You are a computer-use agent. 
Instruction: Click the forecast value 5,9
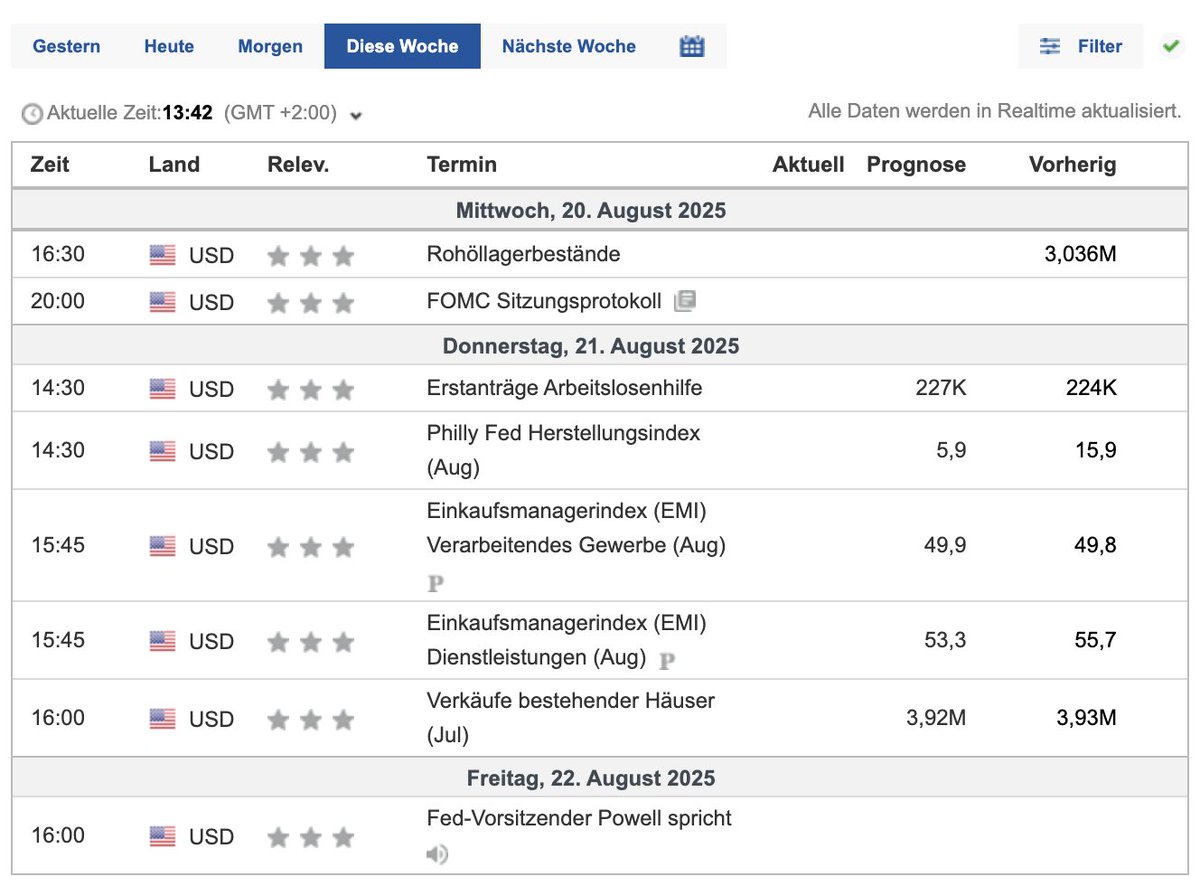click(x=952, y=450)
